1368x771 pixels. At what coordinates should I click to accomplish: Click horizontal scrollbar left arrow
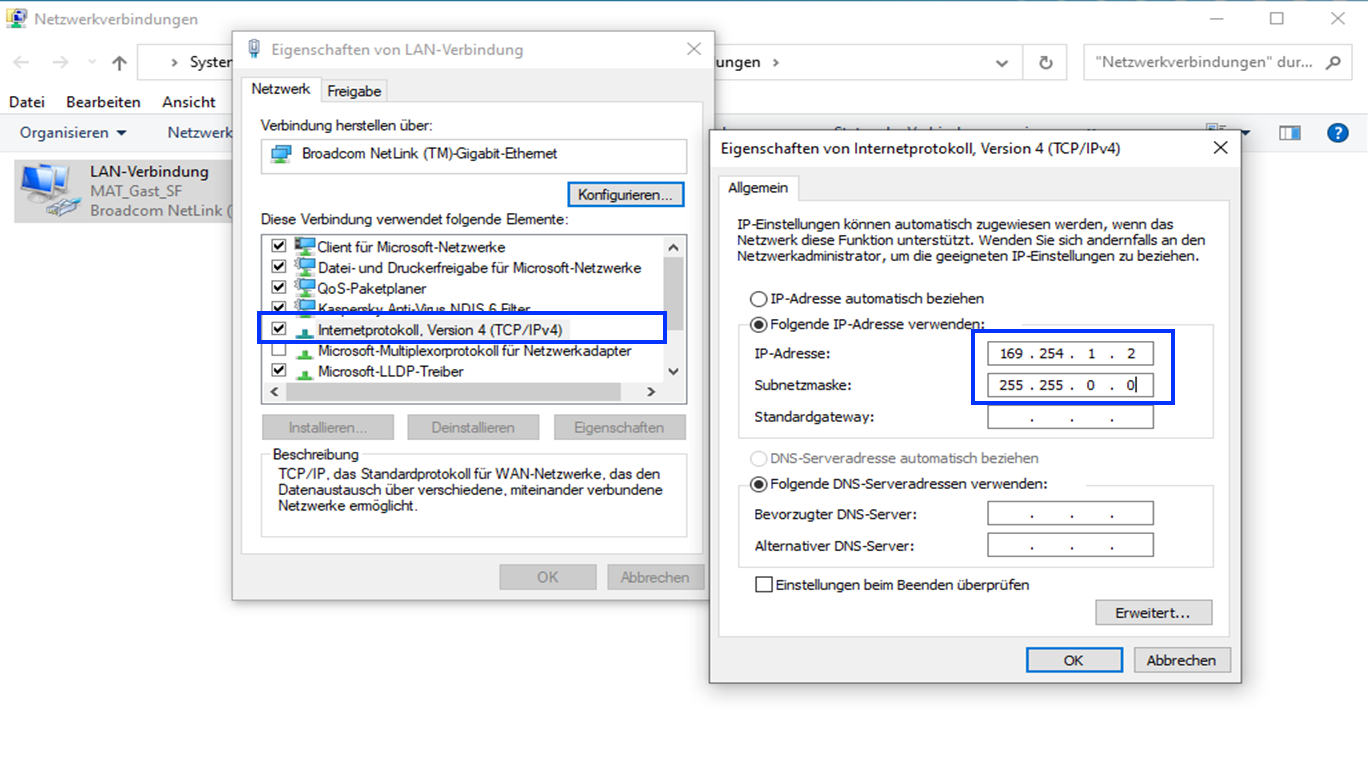273,392
